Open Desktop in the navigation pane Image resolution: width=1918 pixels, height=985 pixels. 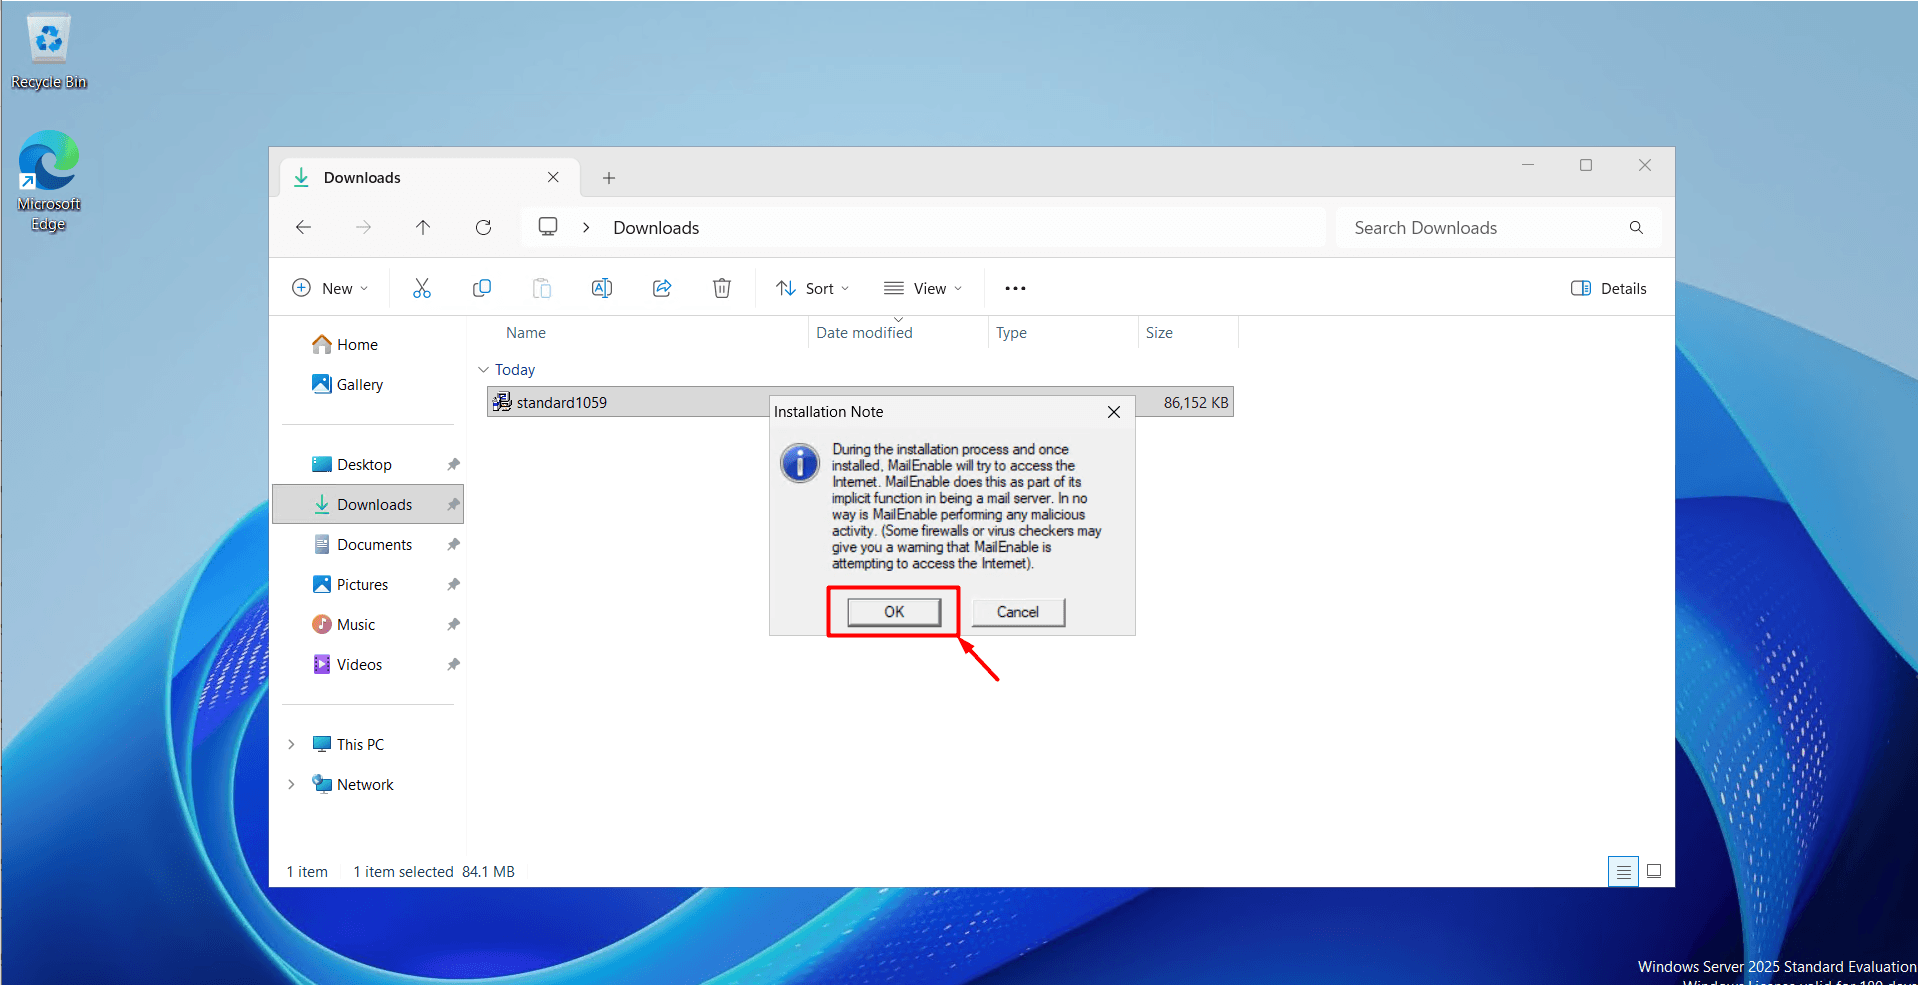[352, 464]
